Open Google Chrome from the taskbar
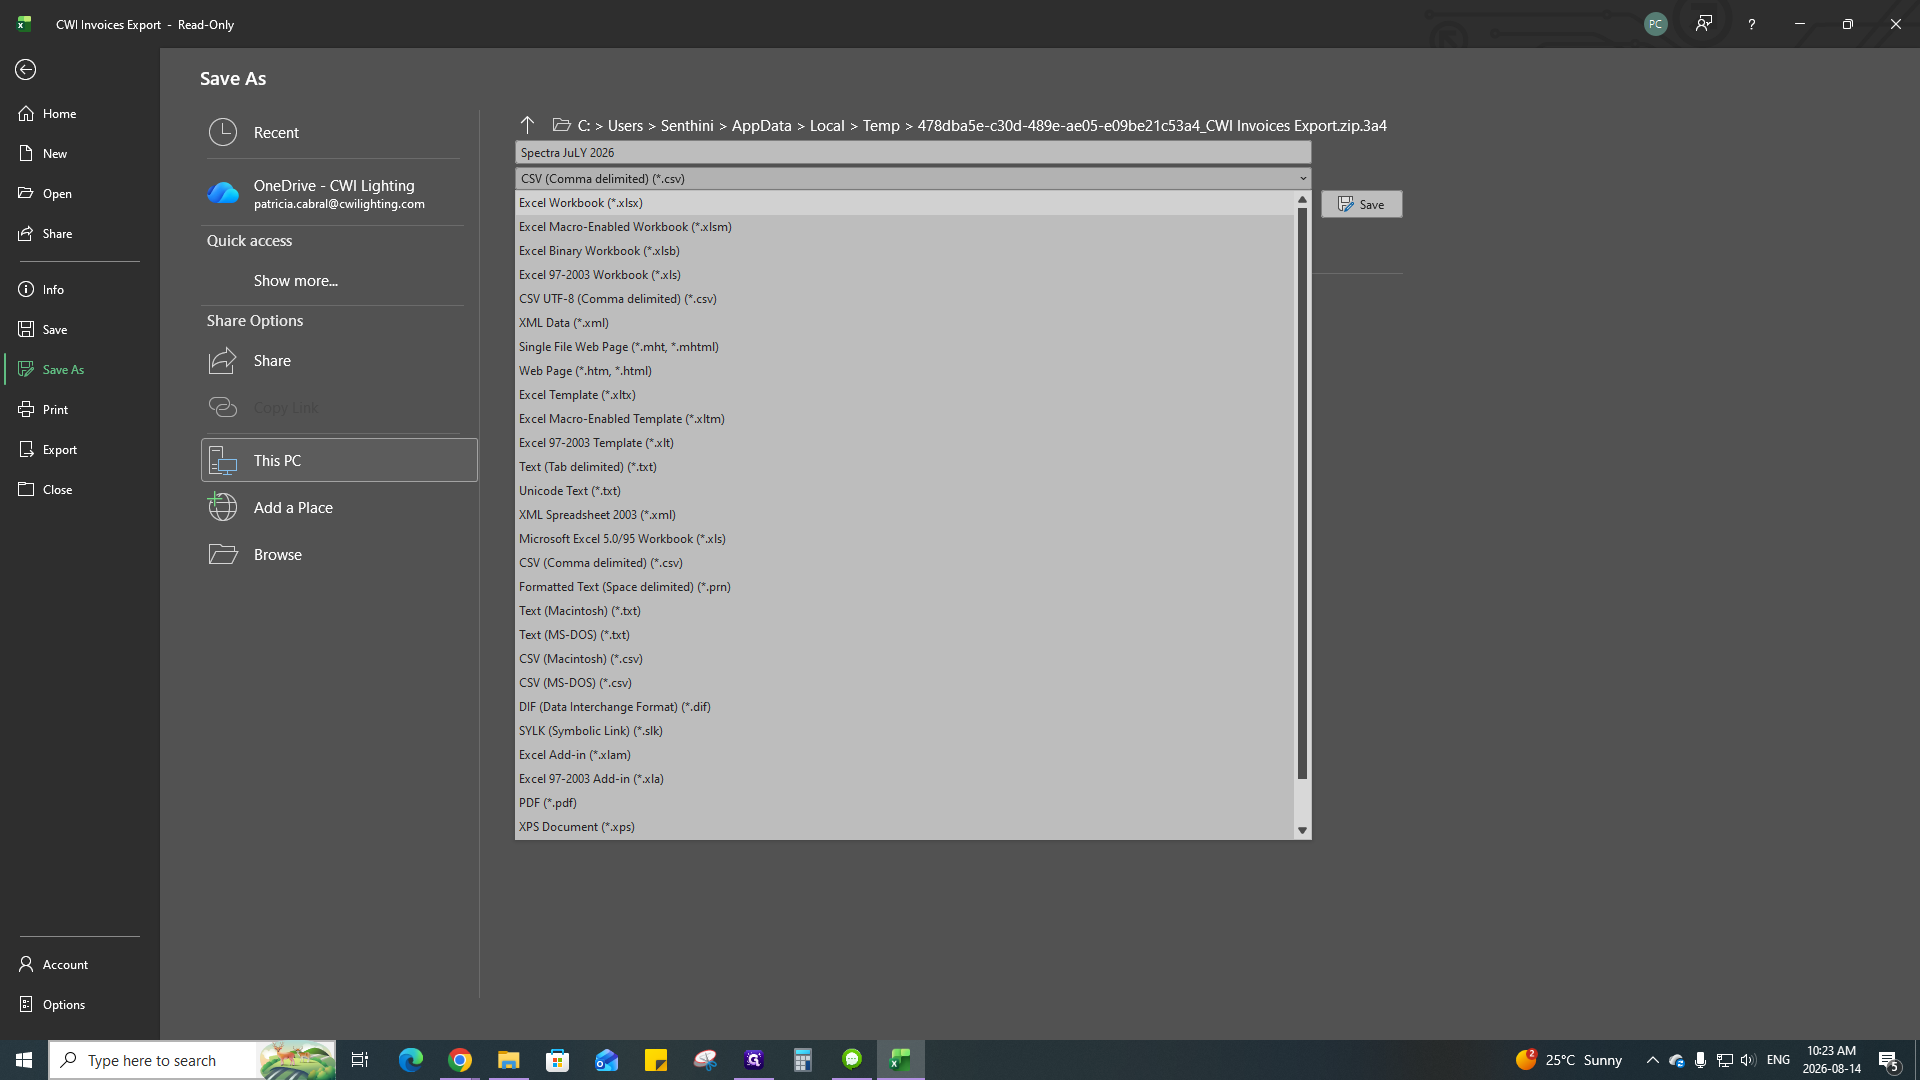This screenshot has width=1920, height=1080. click(460, 1060)
